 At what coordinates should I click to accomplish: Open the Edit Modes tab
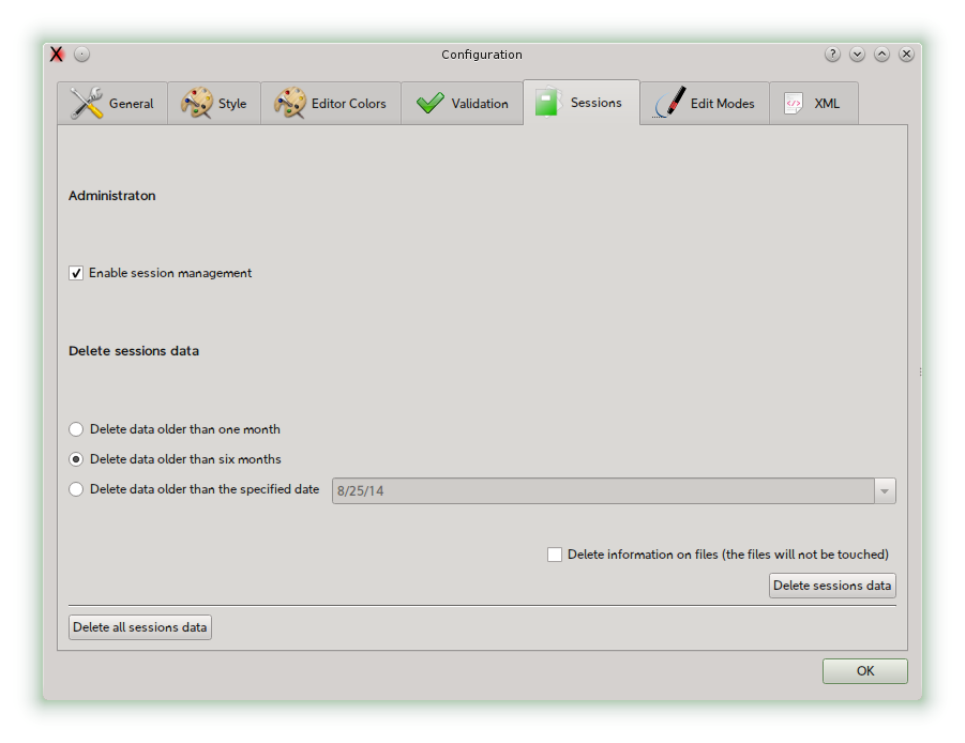click(x=705, y=103)
